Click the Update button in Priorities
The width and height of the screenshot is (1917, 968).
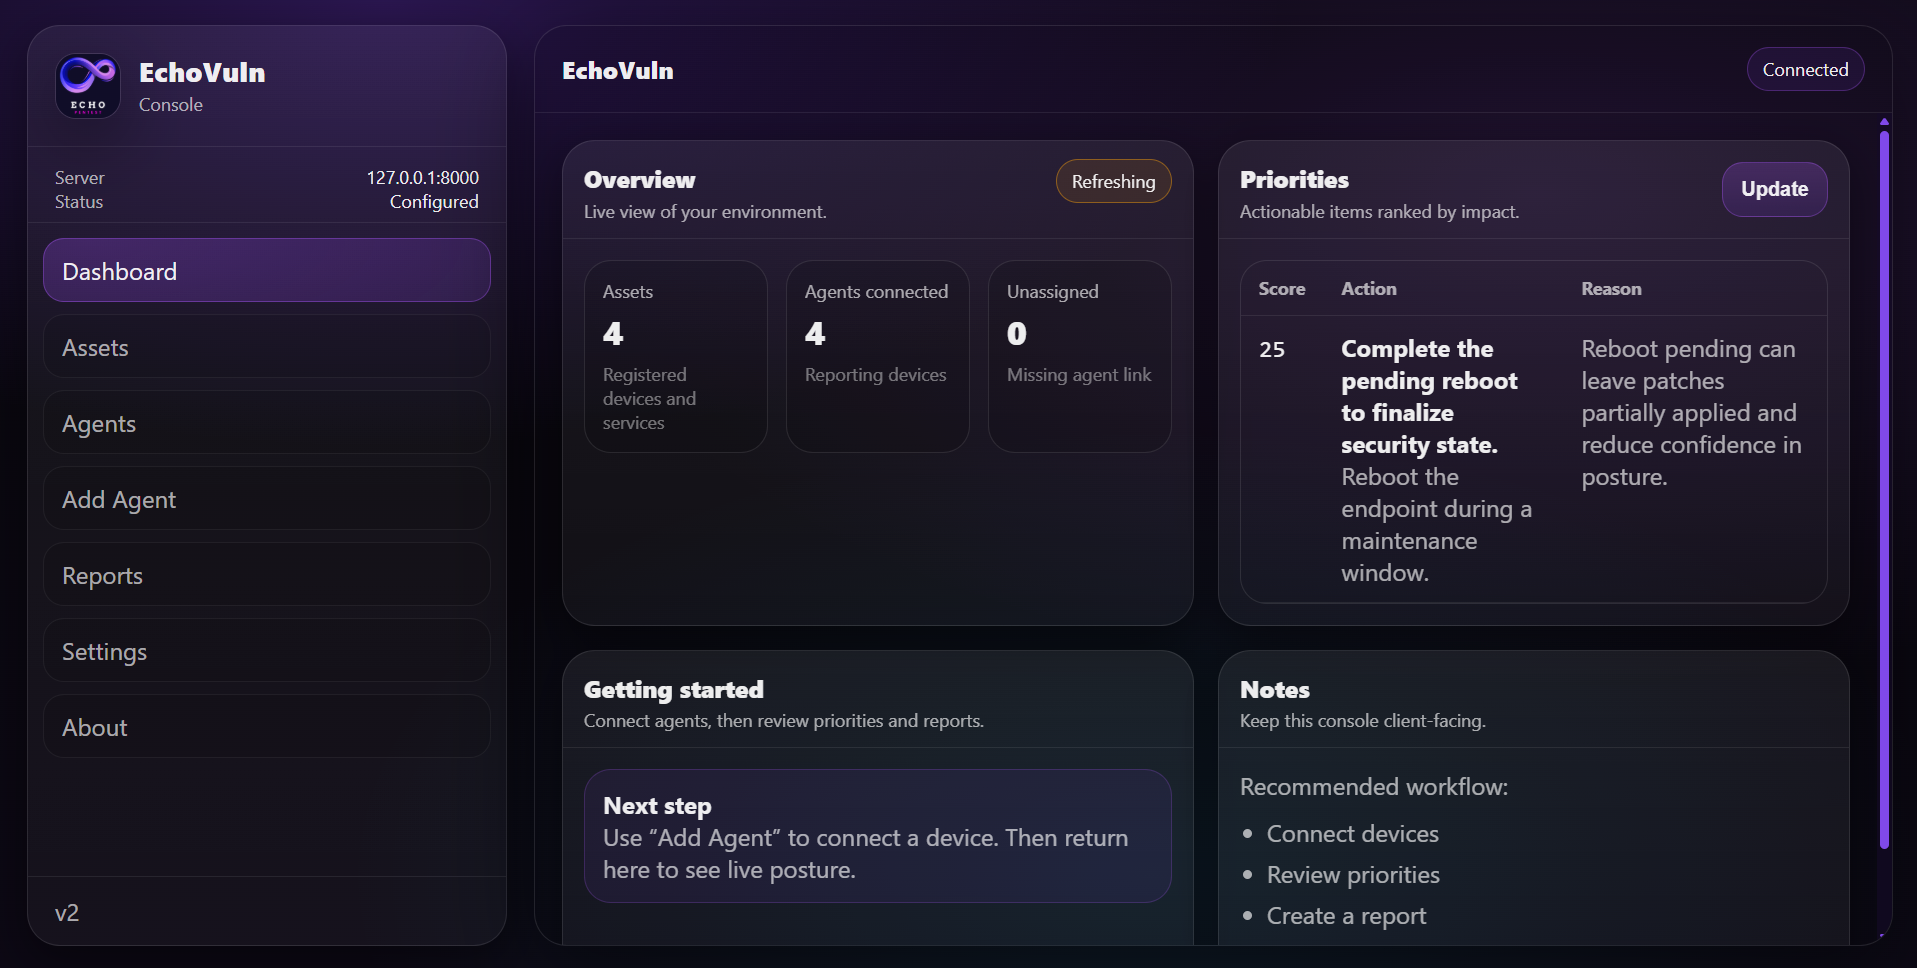point(1774,189)
